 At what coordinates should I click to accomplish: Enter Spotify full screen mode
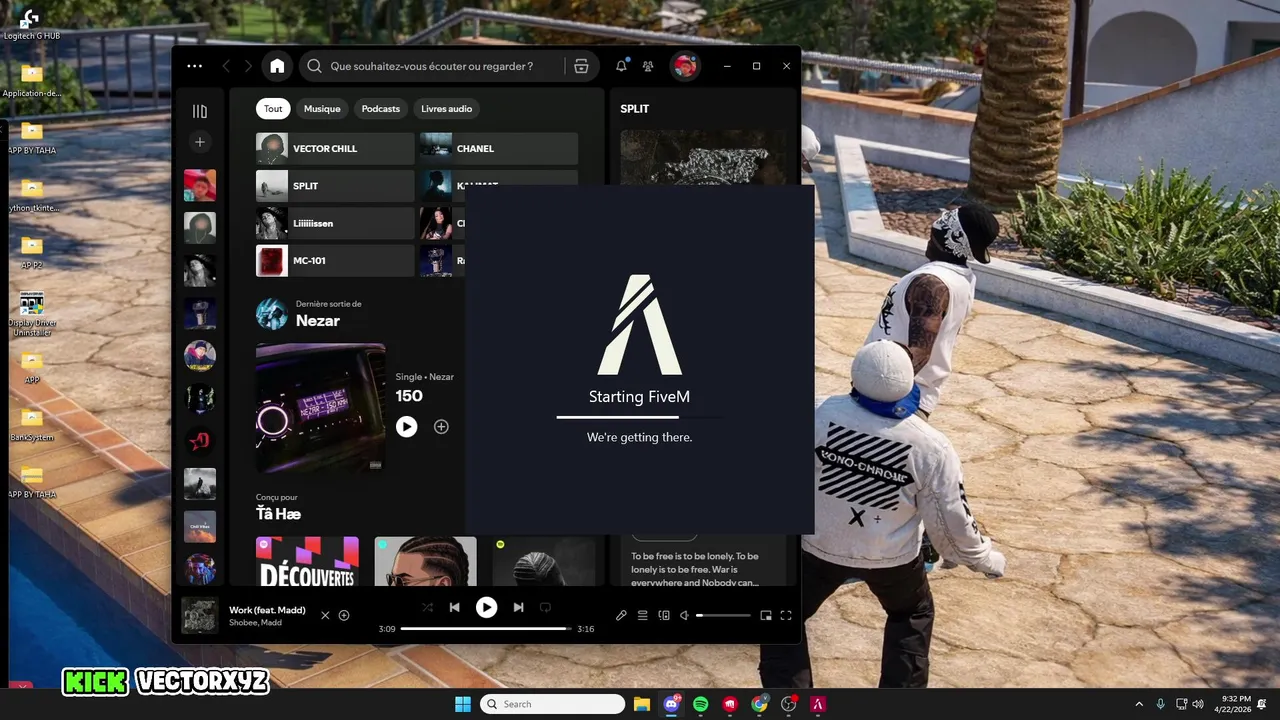786,616
